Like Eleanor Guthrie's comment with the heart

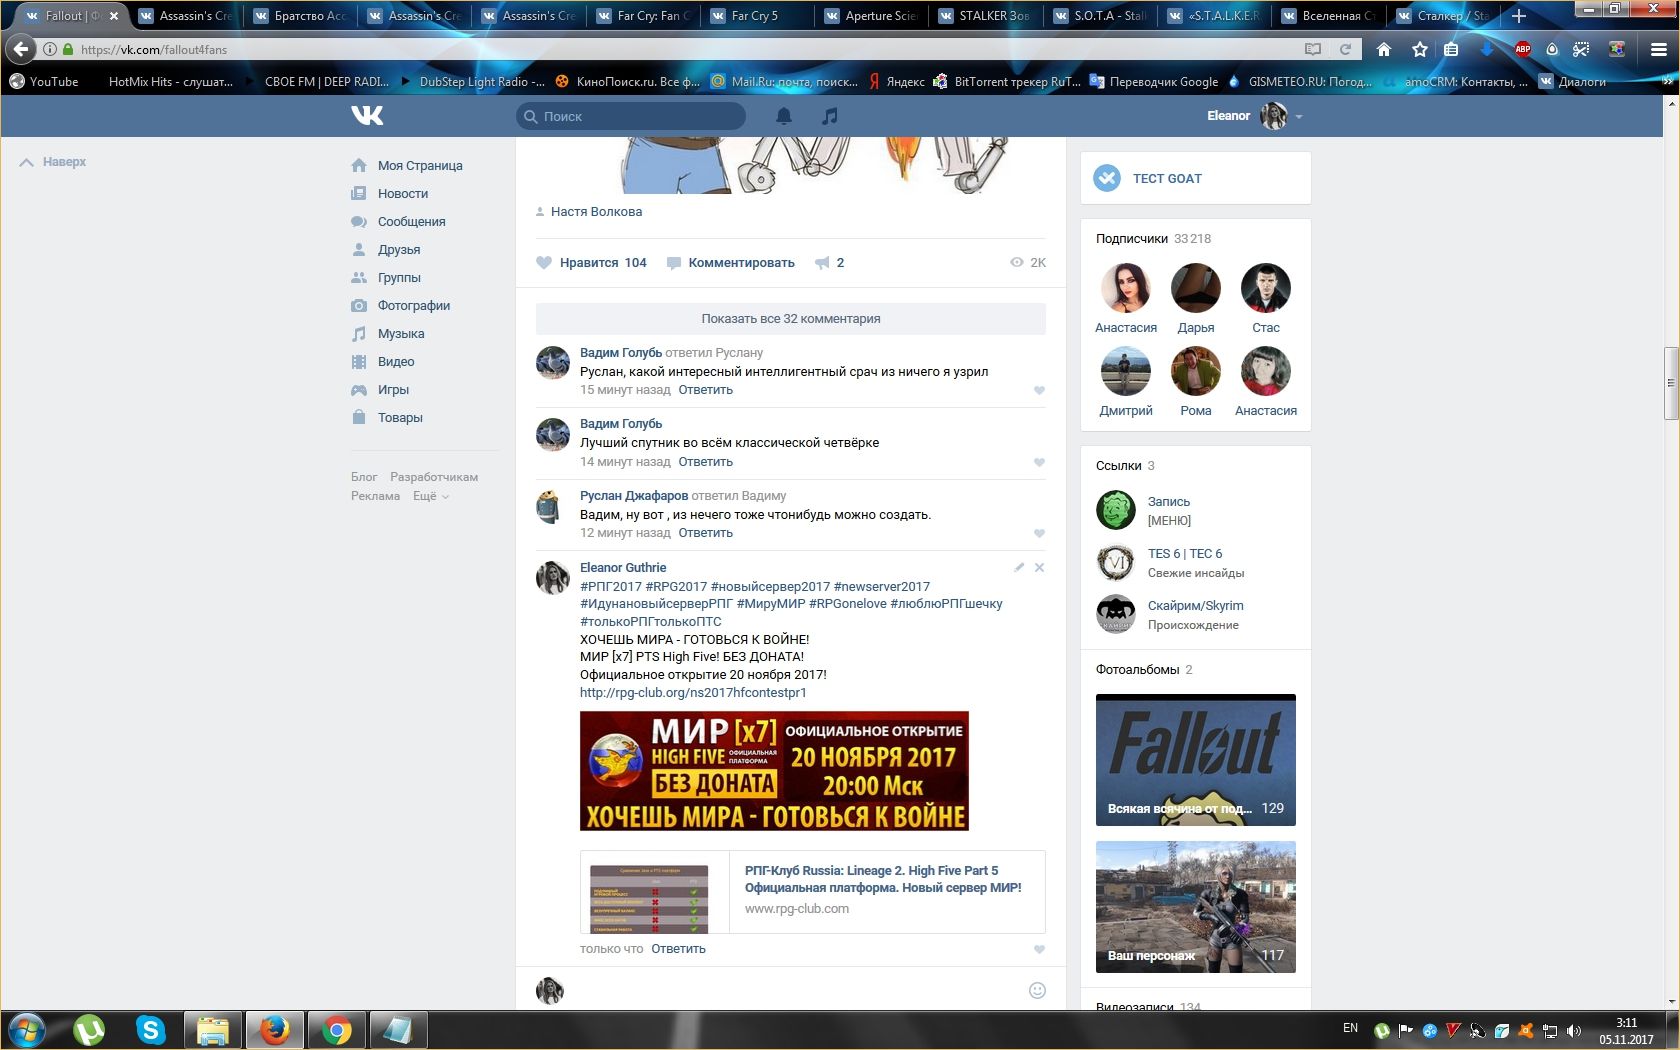click(1039, 949)
